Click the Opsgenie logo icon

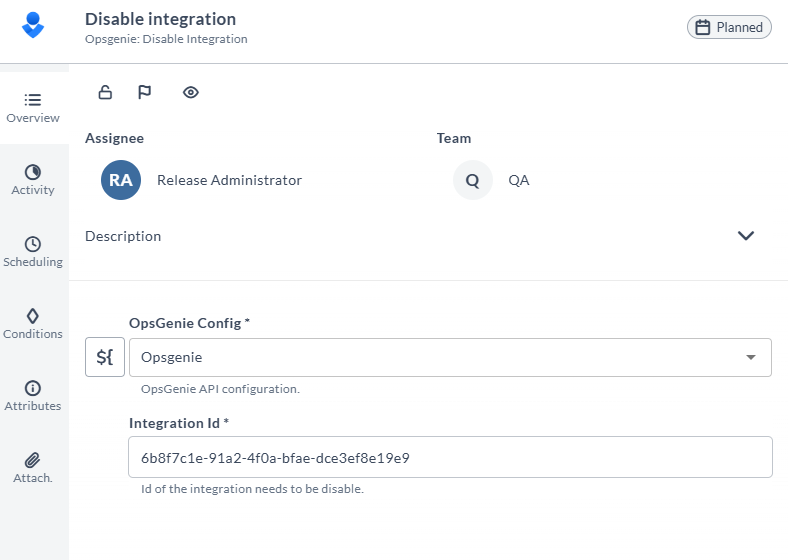[33, 25]
